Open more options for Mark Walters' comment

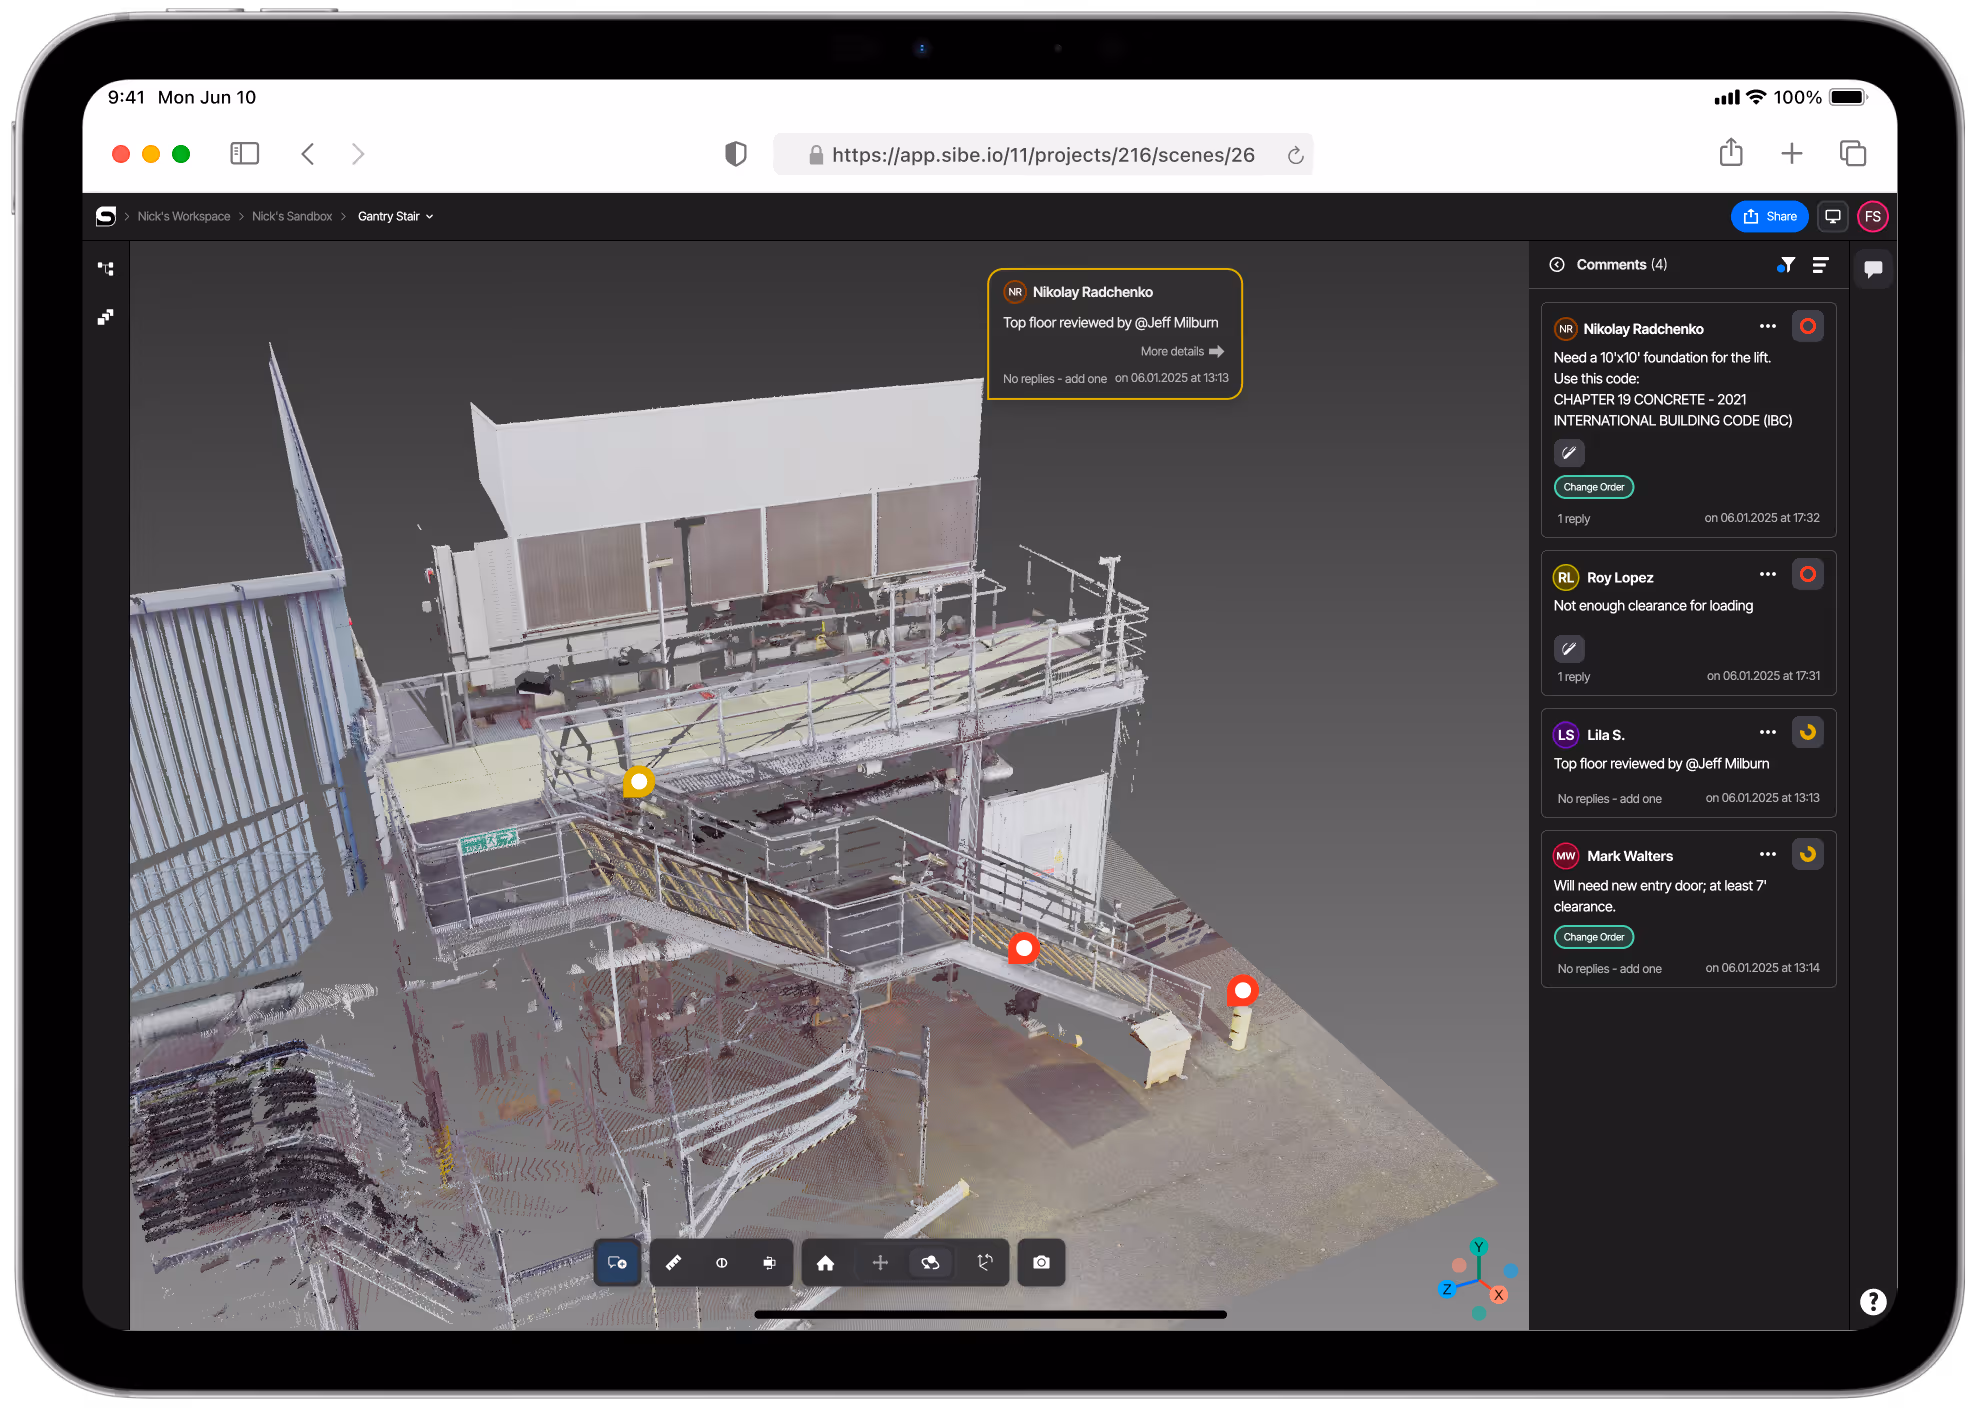pyautogui.click(x=1768, y=855)
